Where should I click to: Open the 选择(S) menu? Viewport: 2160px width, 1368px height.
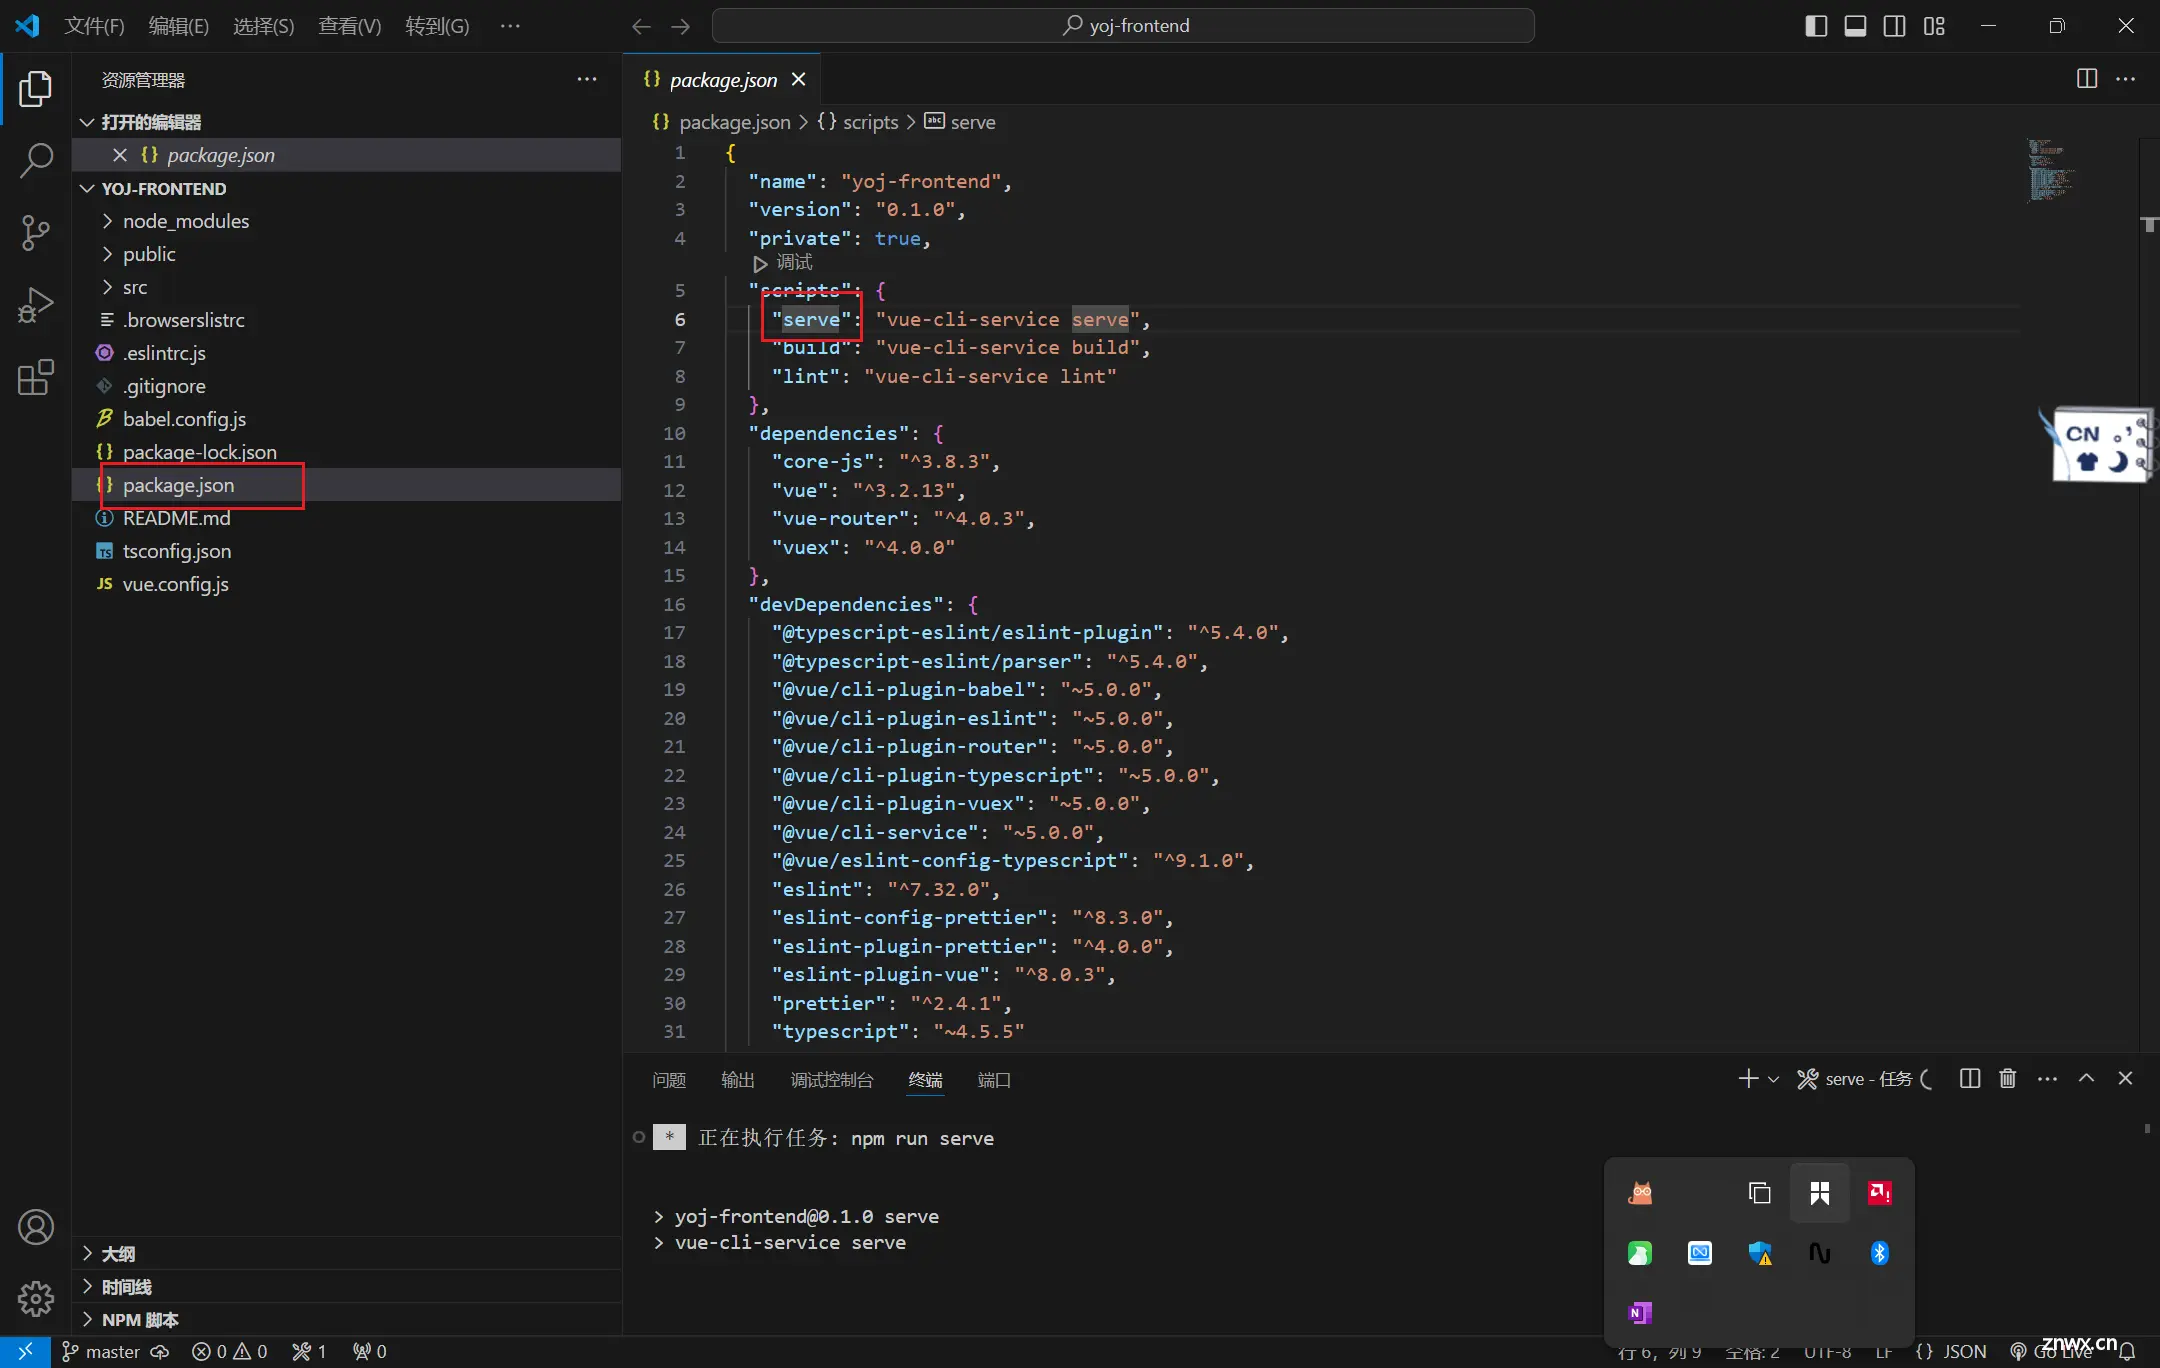pyautogui.click(x=264, y=26)
